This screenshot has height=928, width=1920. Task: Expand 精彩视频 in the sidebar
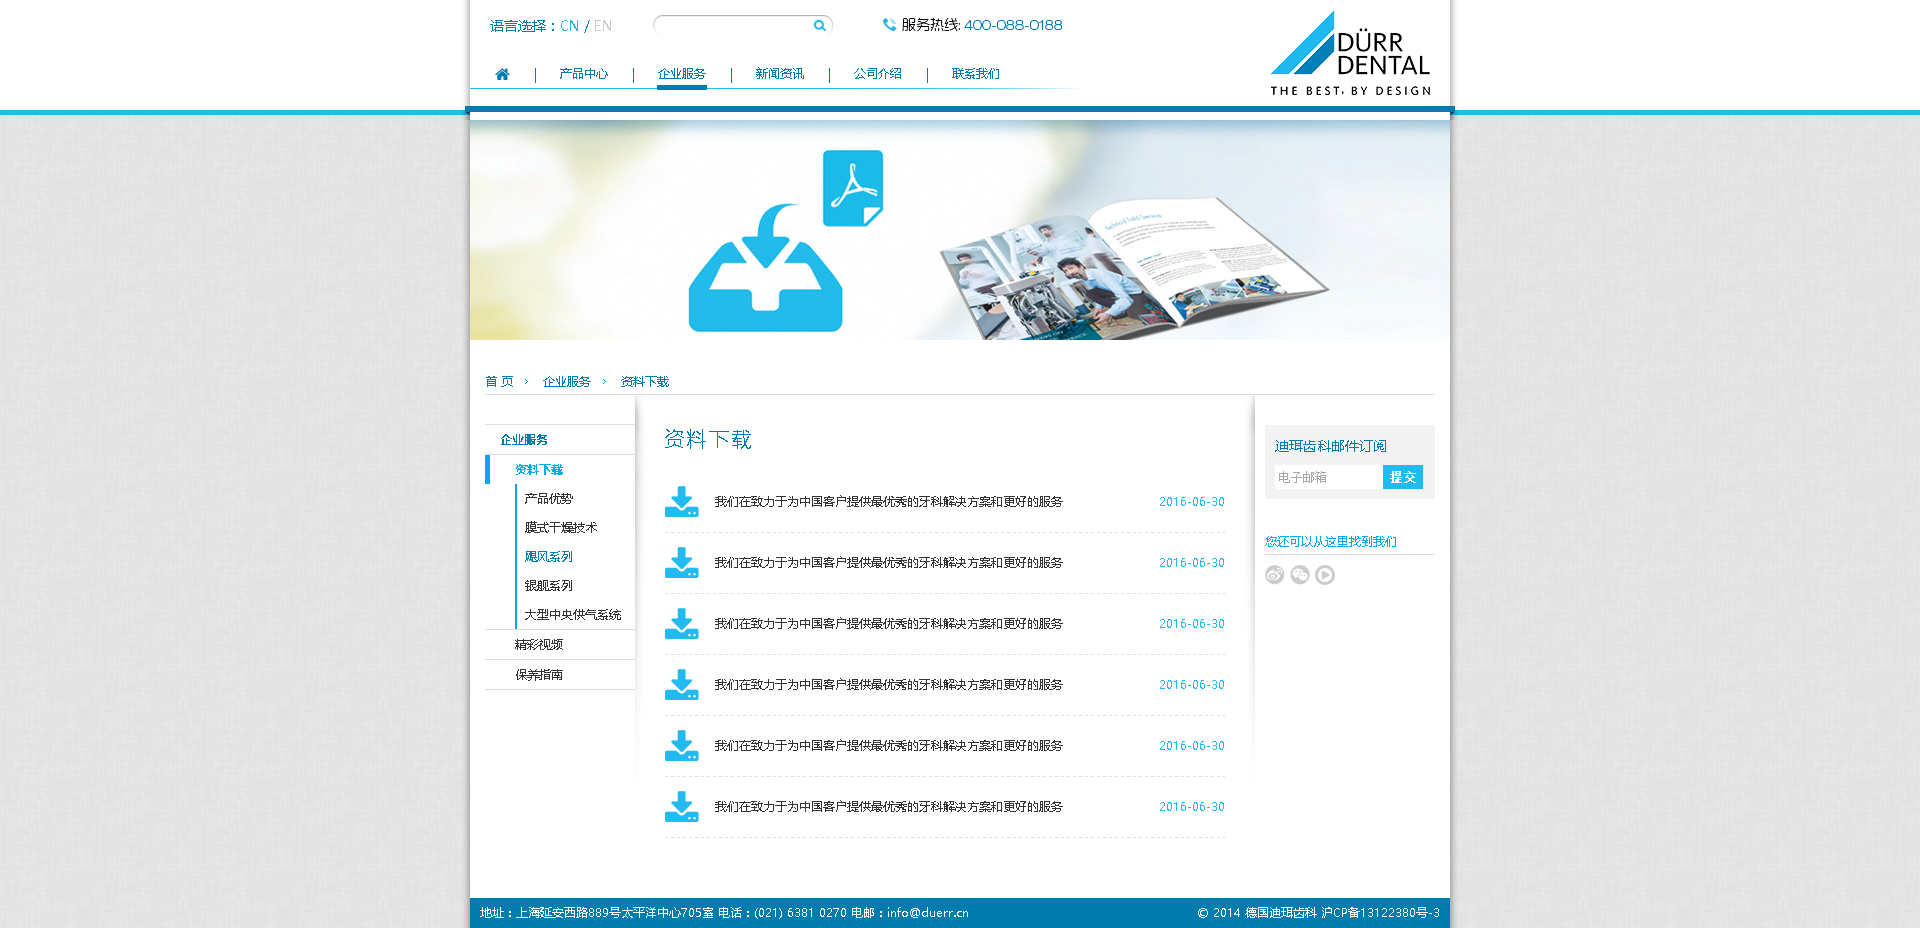coord(539,645)
